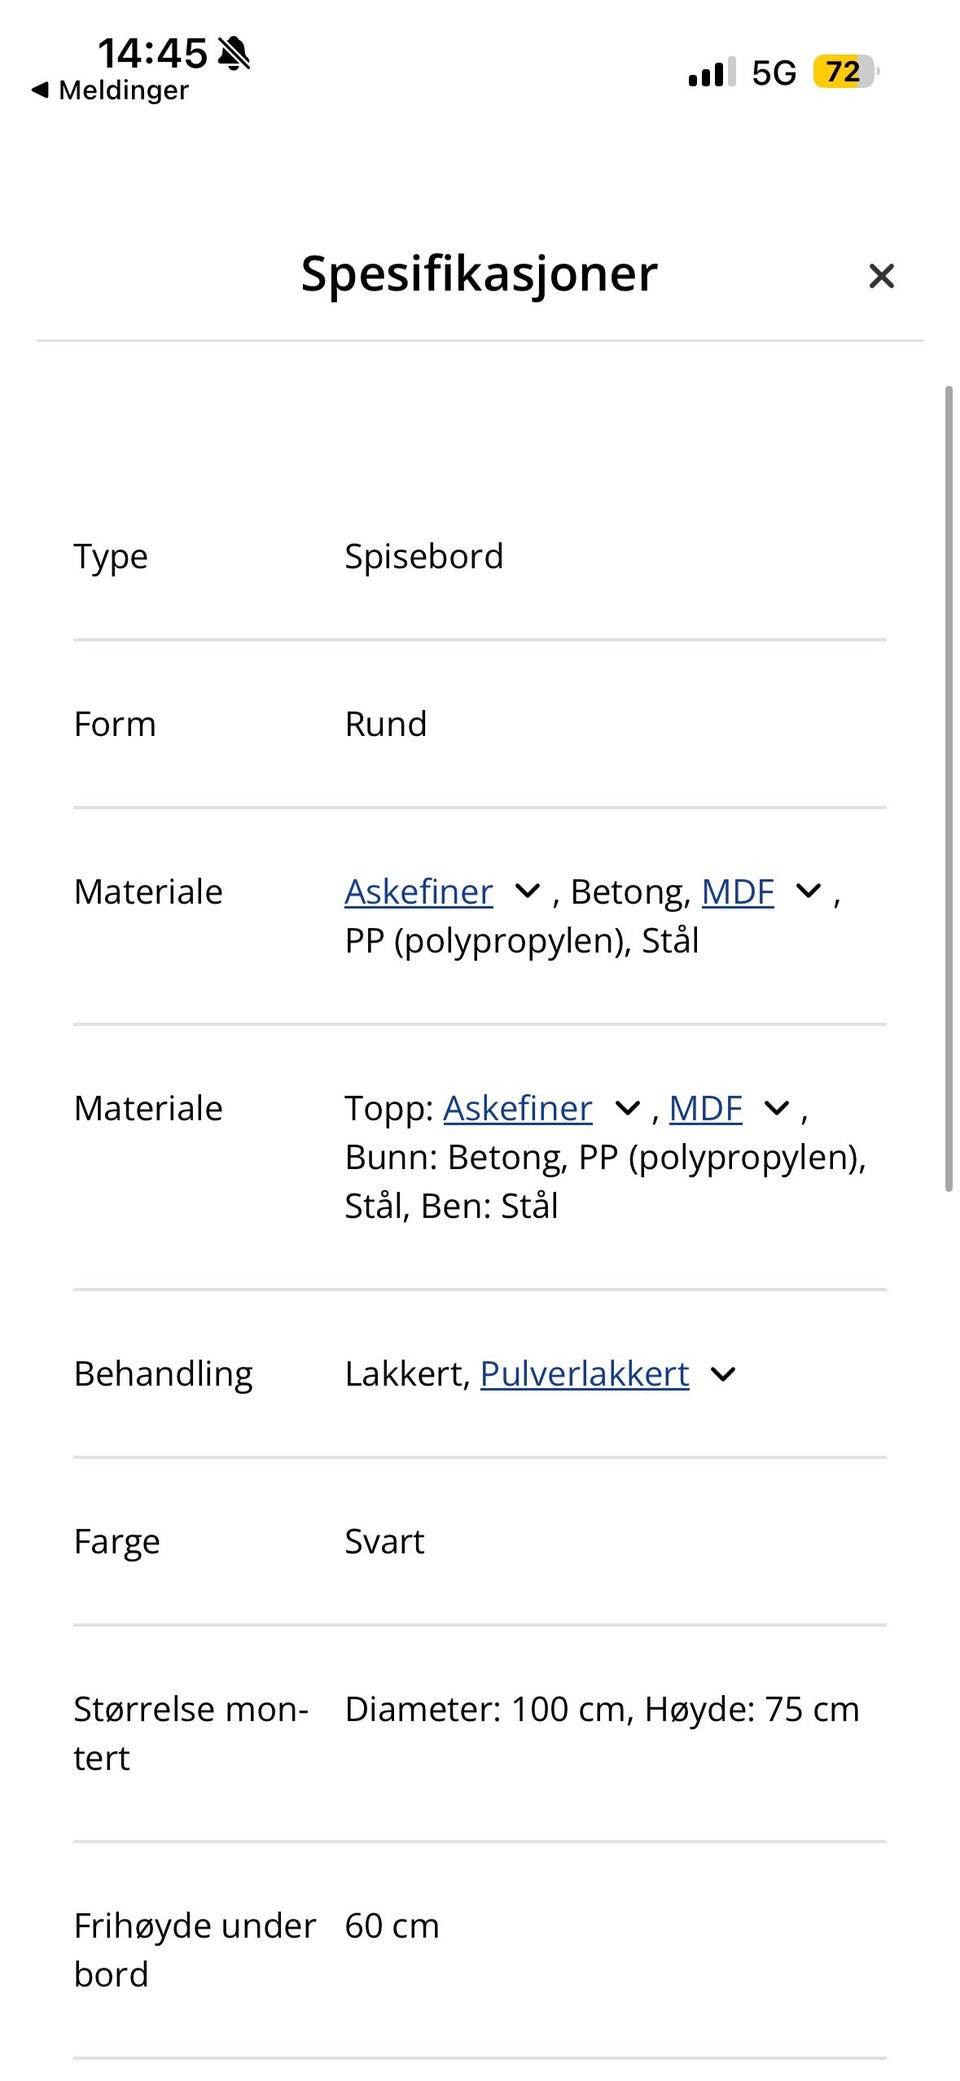Image resolution: width=960 pixels, height=2081 pixels.
Task: Tap the 5G network indicator
Action: coord(772,71)
